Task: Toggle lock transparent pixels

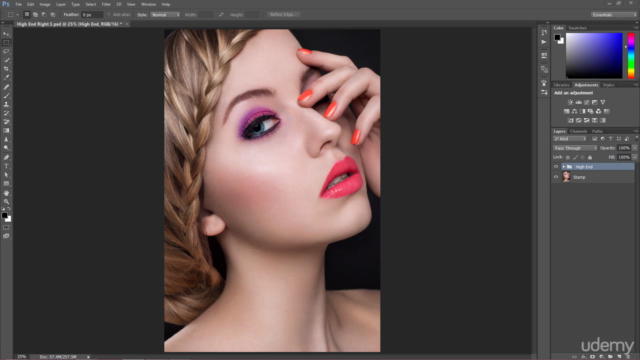Action: tap(568, 157)
